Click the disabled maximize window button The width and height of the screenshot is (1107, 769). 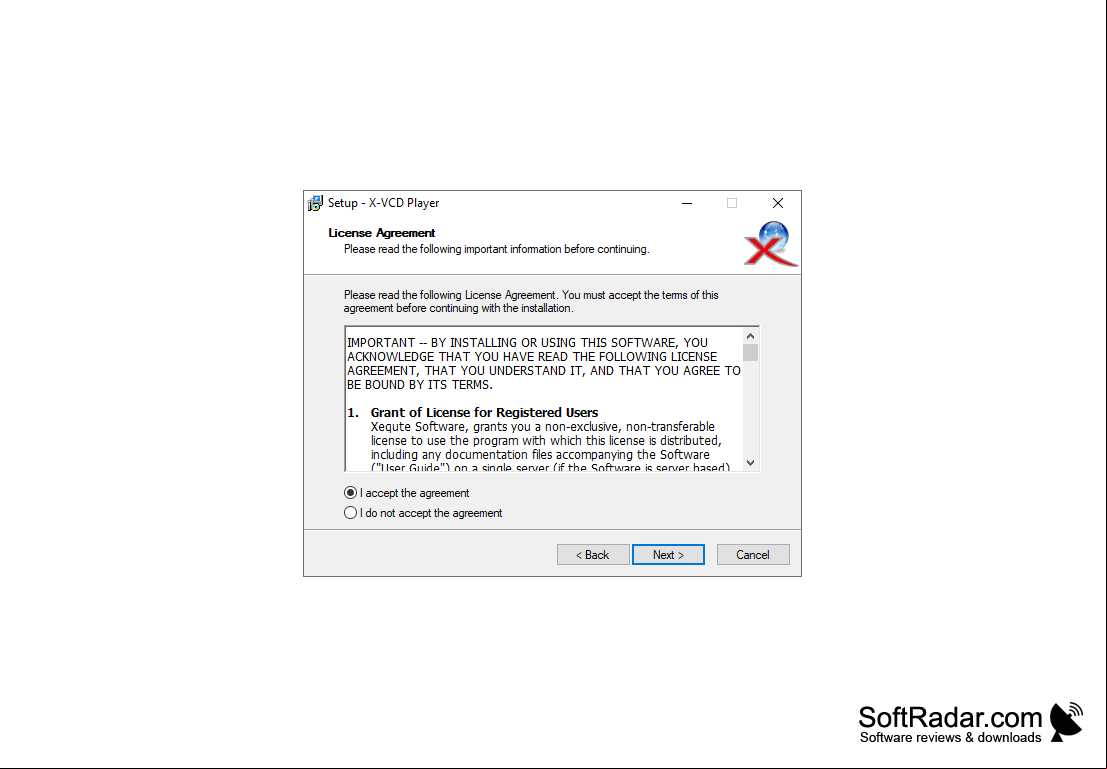pos(731,203)
